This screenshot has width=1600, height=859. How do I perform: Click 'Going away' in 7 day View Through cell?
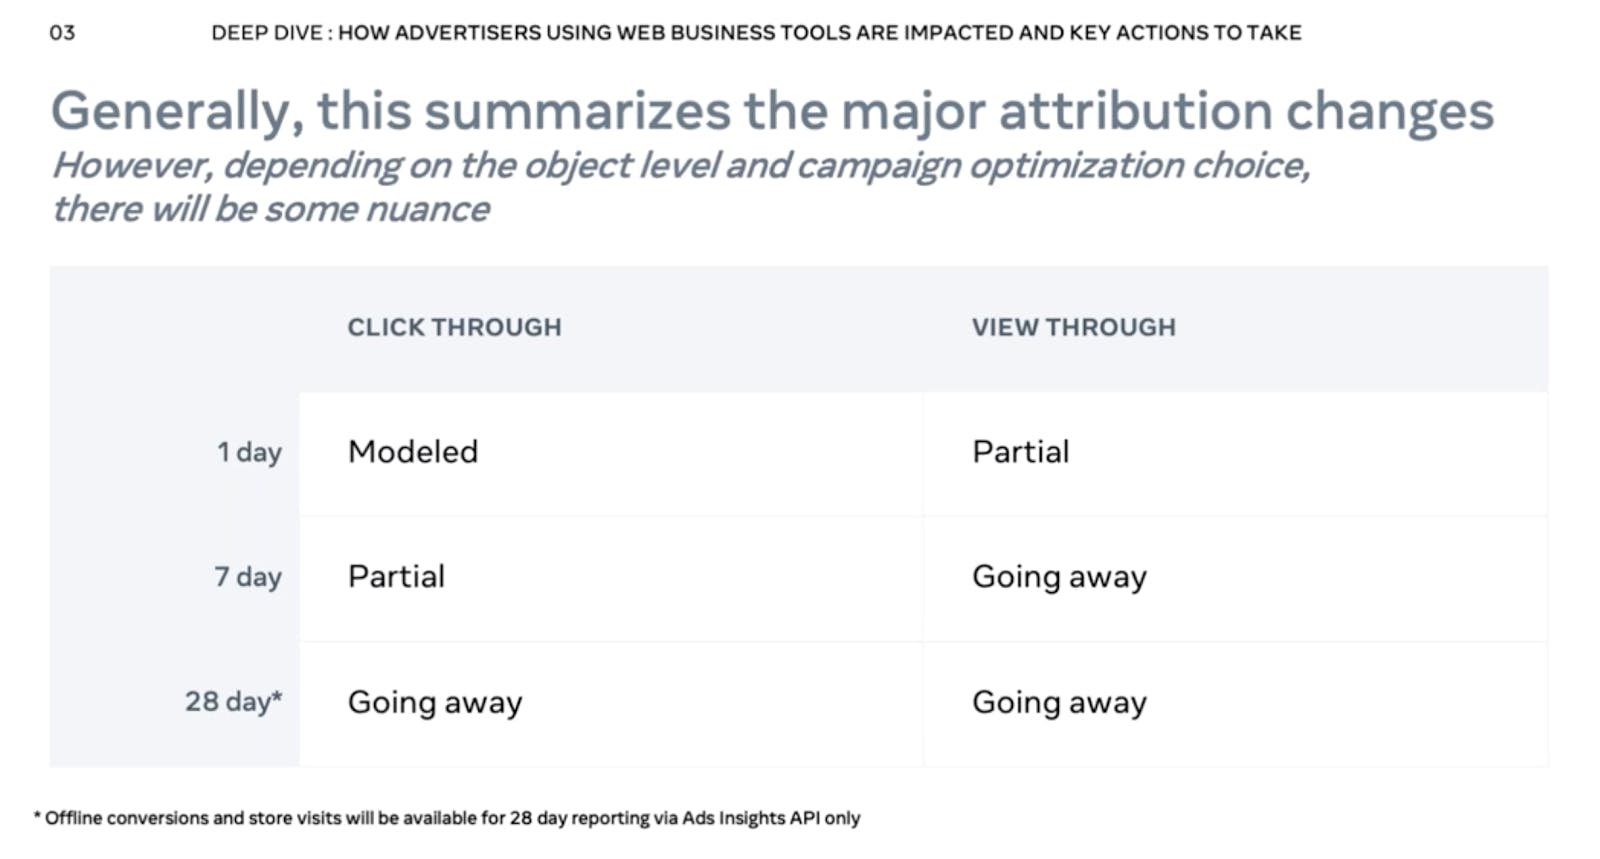[1059, 578]
